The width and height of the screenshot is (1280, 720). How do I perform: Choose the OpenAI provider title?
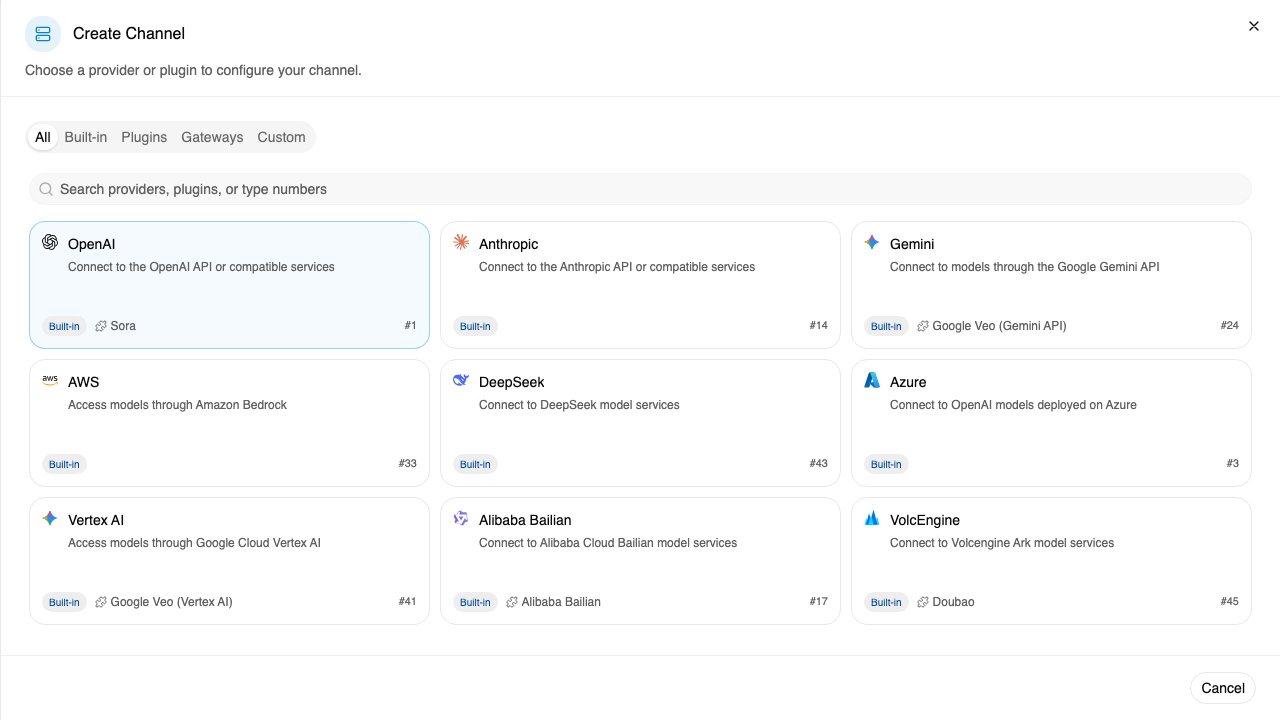click(x=92, y=244)
